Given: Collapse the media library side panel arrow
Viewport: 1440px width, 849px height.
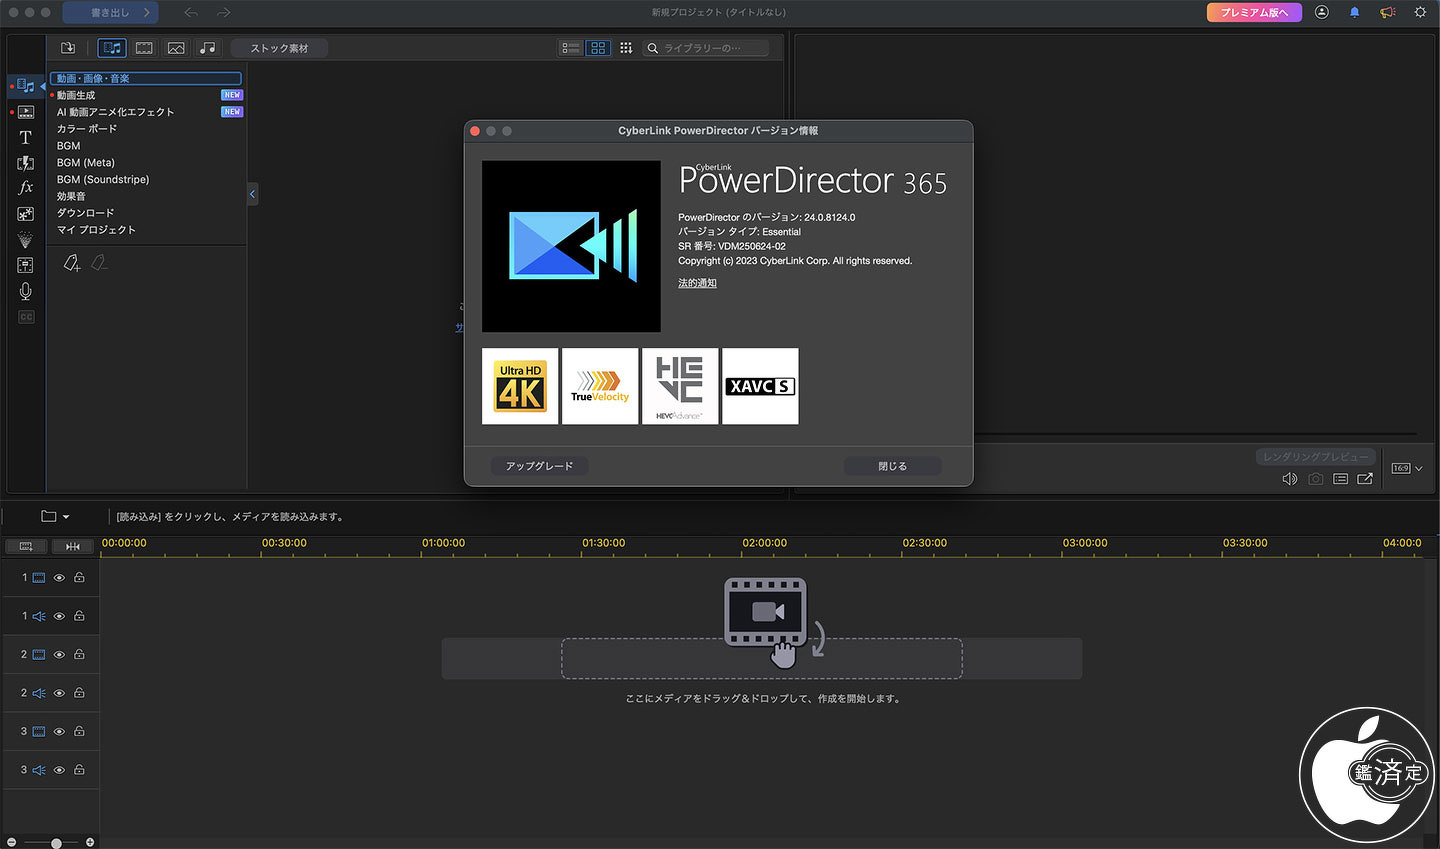Looking at the screenshot, I should click(x=252, y=194).
